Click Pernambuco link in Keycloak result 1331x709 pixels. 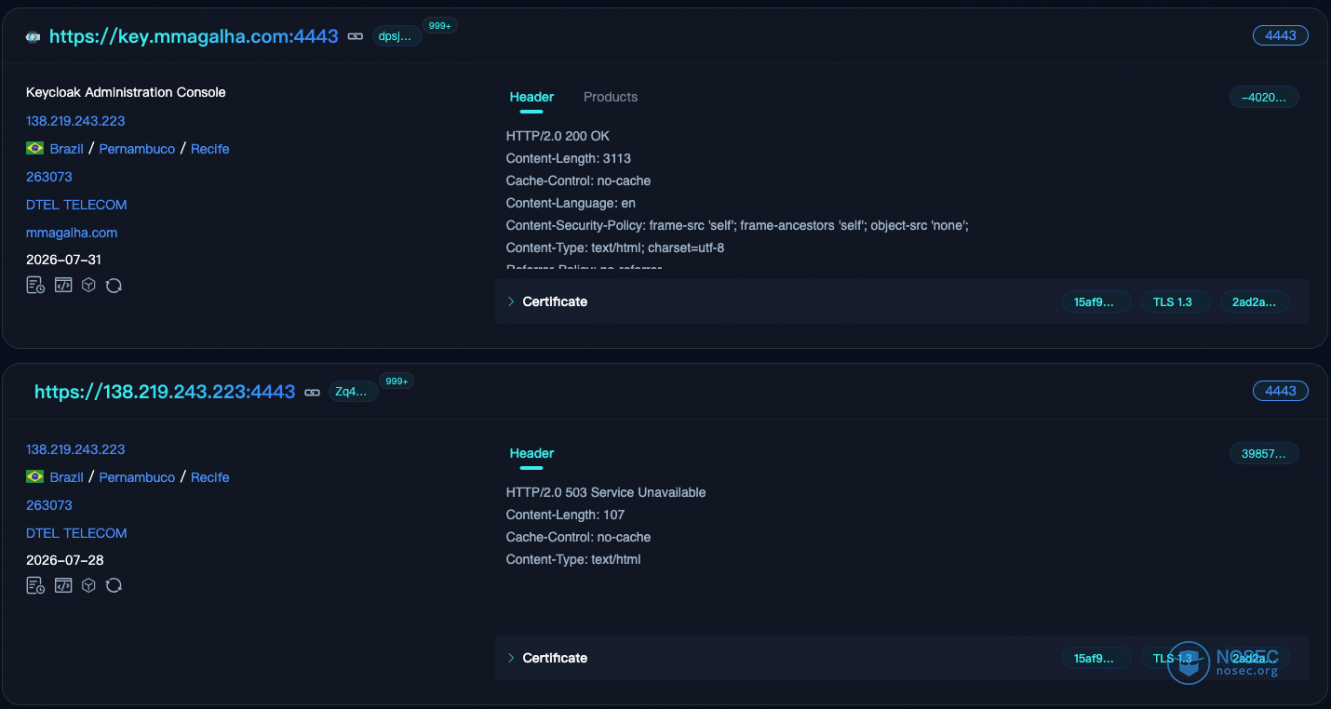pyautogui.click(x=137, y=148)
